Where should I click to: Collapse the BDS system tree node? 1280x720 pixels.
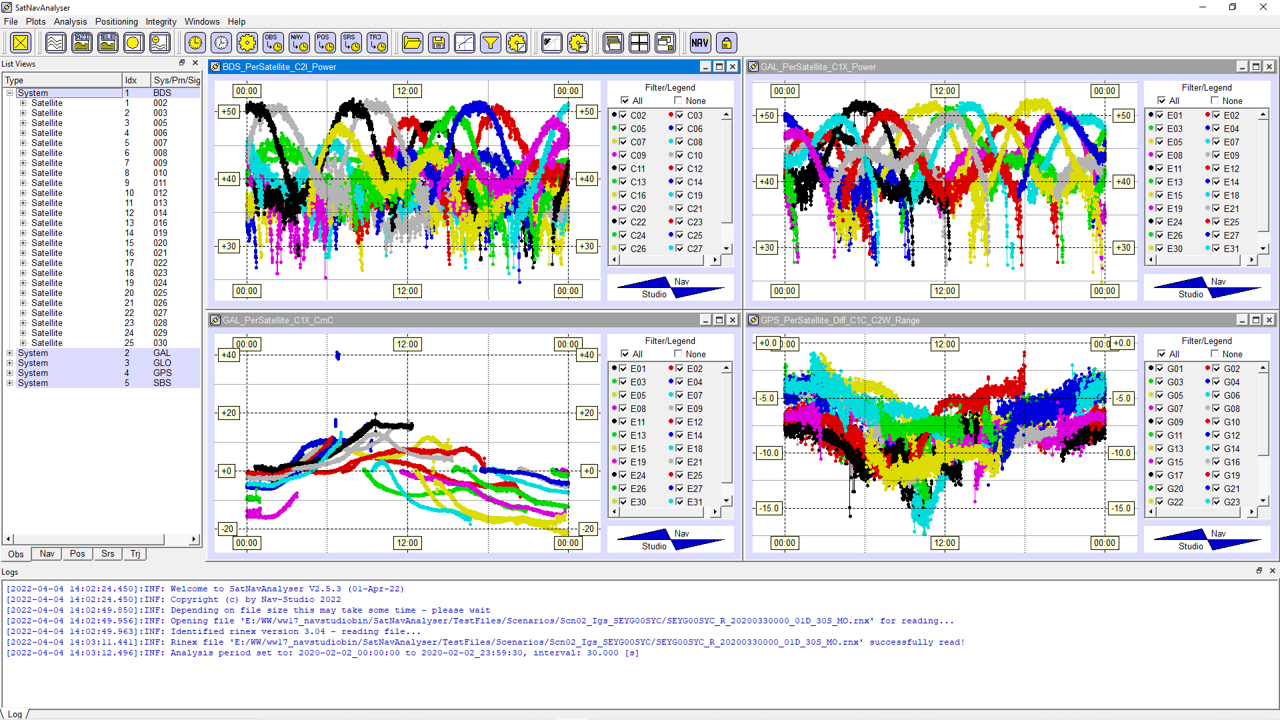point(10,93)
